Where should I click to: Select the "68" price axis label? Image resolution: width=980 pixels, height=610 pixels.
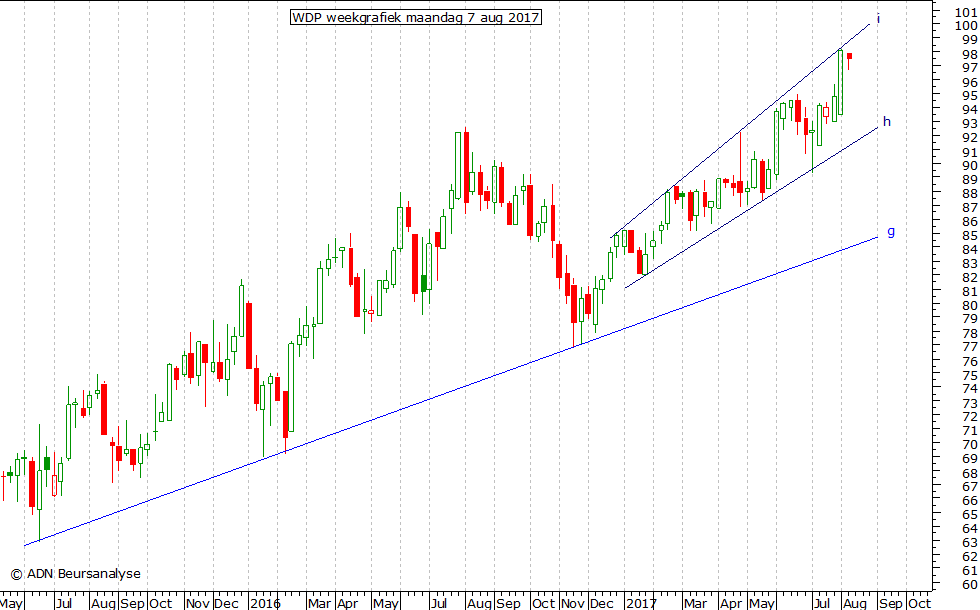pyautogui.click(x=970, y=473)
